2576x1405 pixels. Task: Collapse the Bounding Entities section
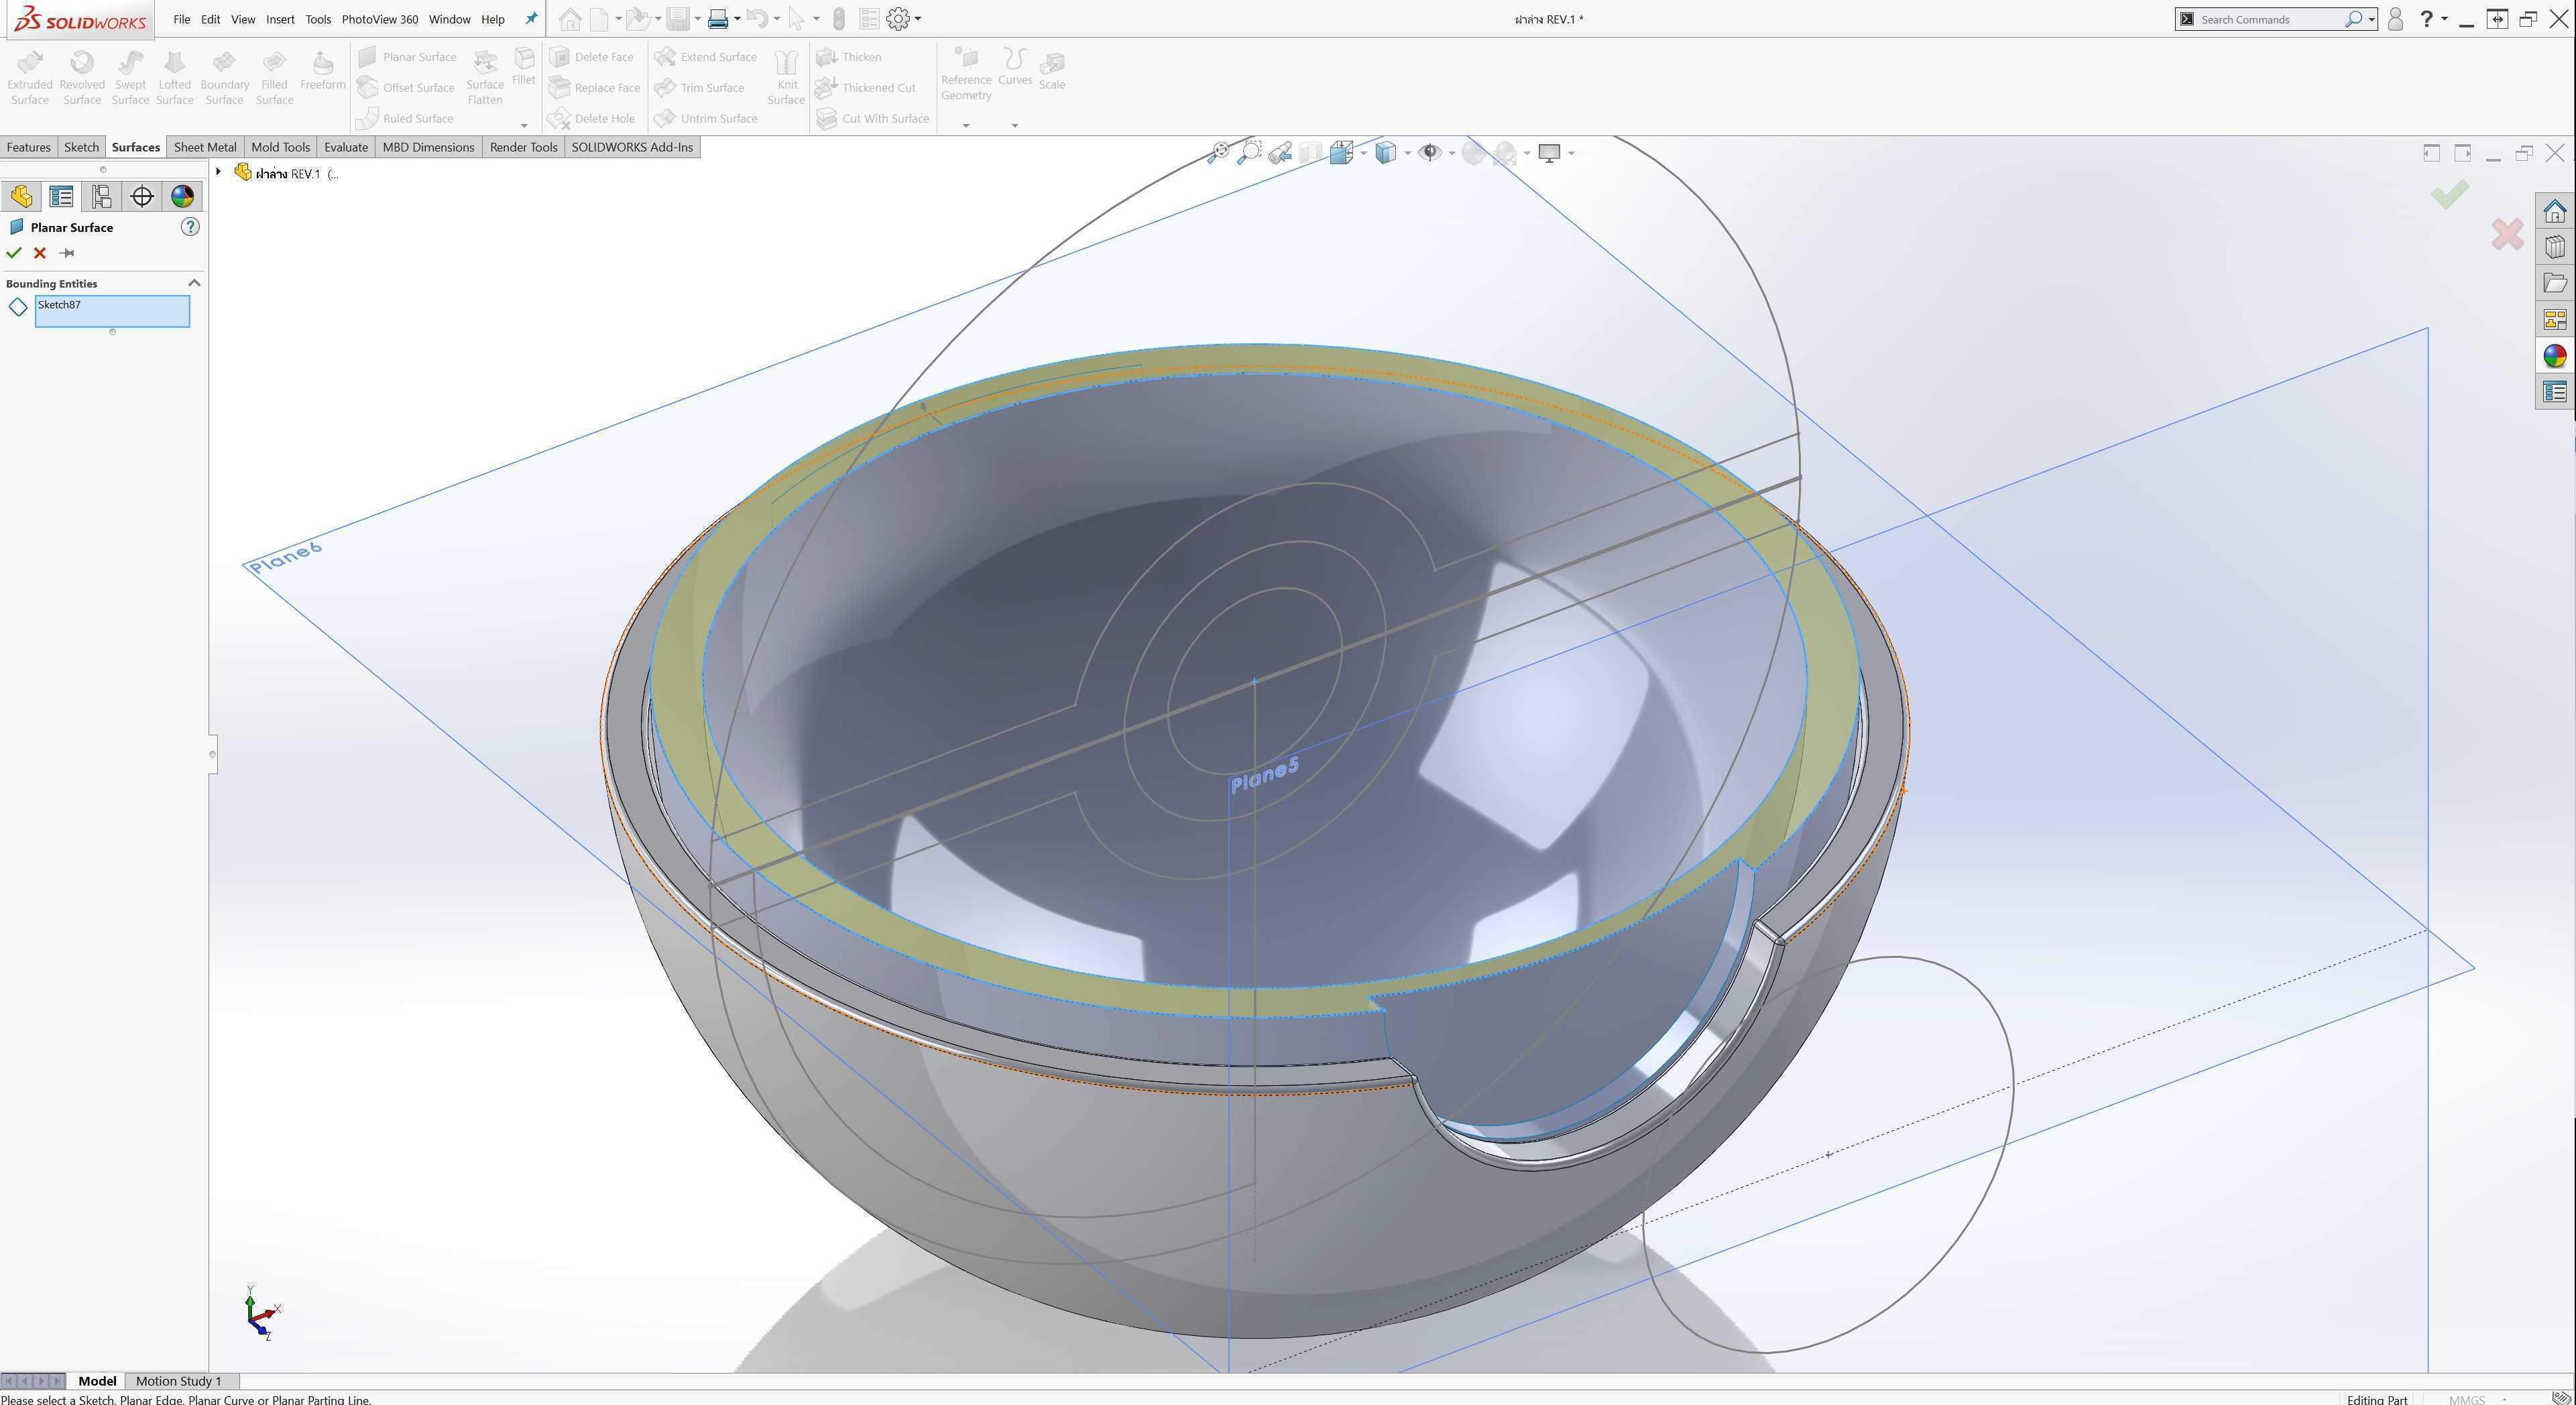point(194,283)
